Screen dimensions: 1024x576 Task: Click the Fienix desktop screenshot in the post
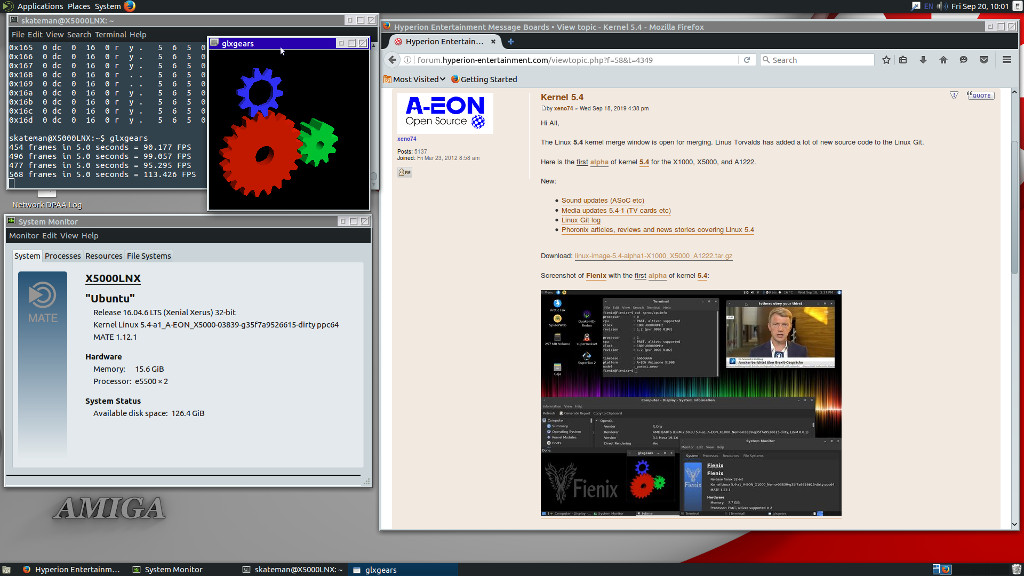point(691,403)
